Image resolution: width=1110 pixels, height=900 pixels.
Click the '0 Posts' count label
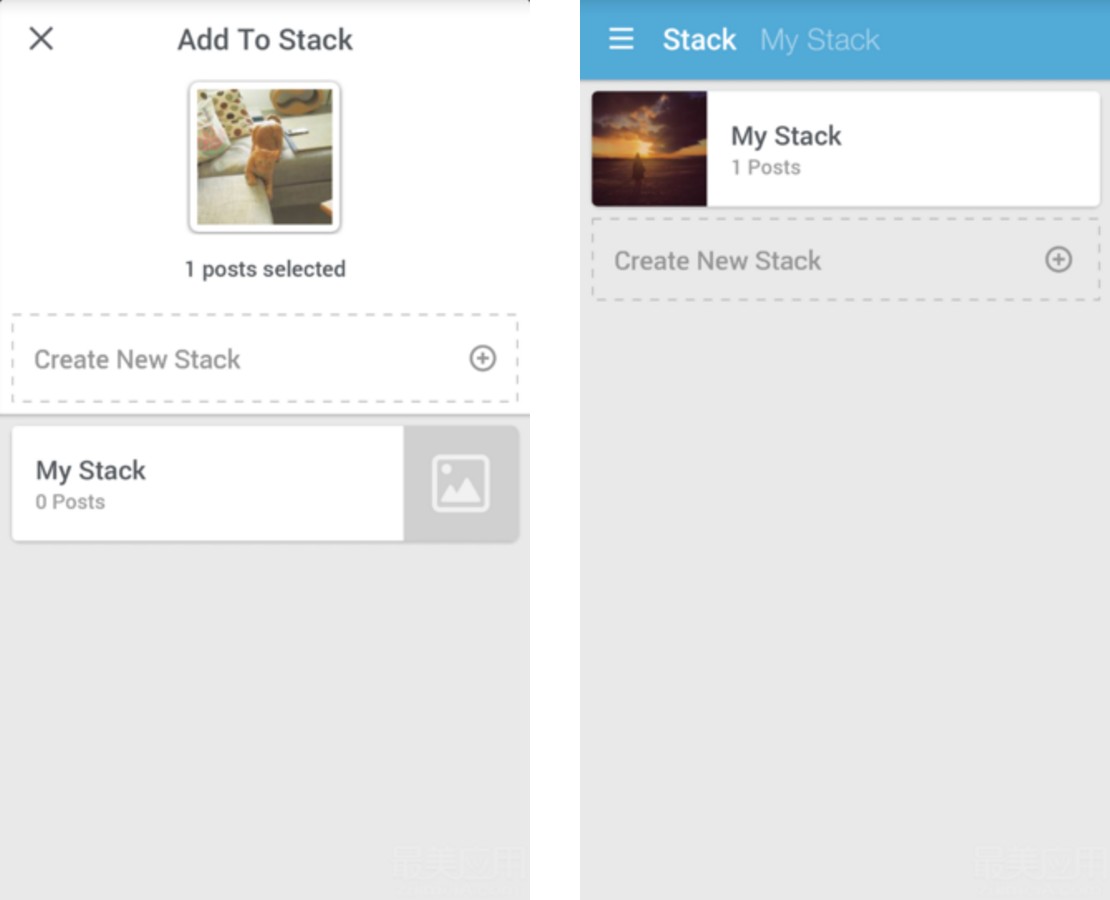70,502
